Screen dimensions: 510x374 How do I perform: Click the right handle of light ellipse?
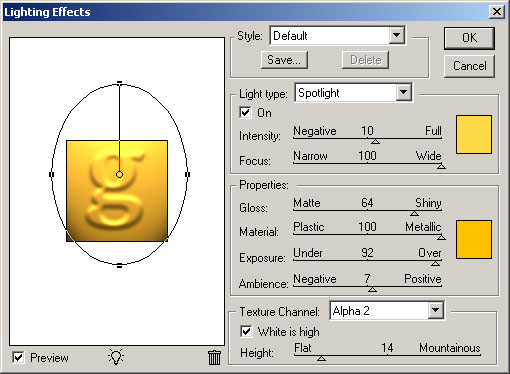point(187,174)
